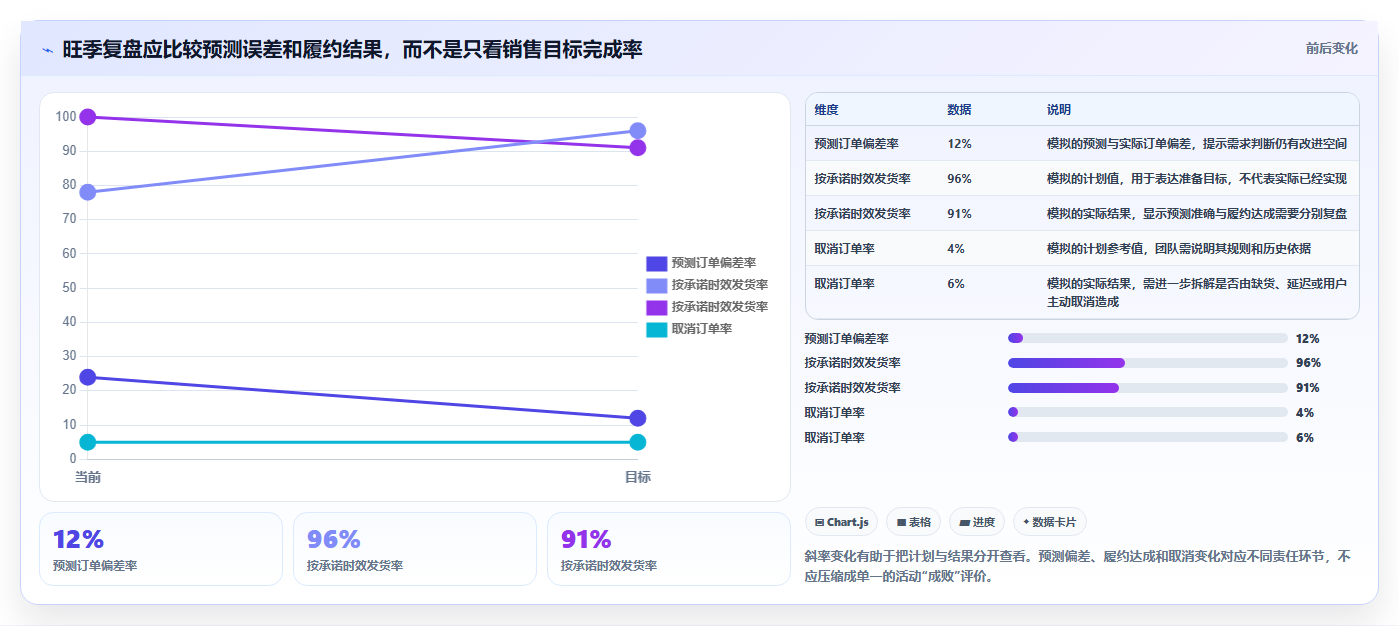Click the dark blue data point at 目标 (12)
The image size is (1399, 626).
click(x=638, y=418)
